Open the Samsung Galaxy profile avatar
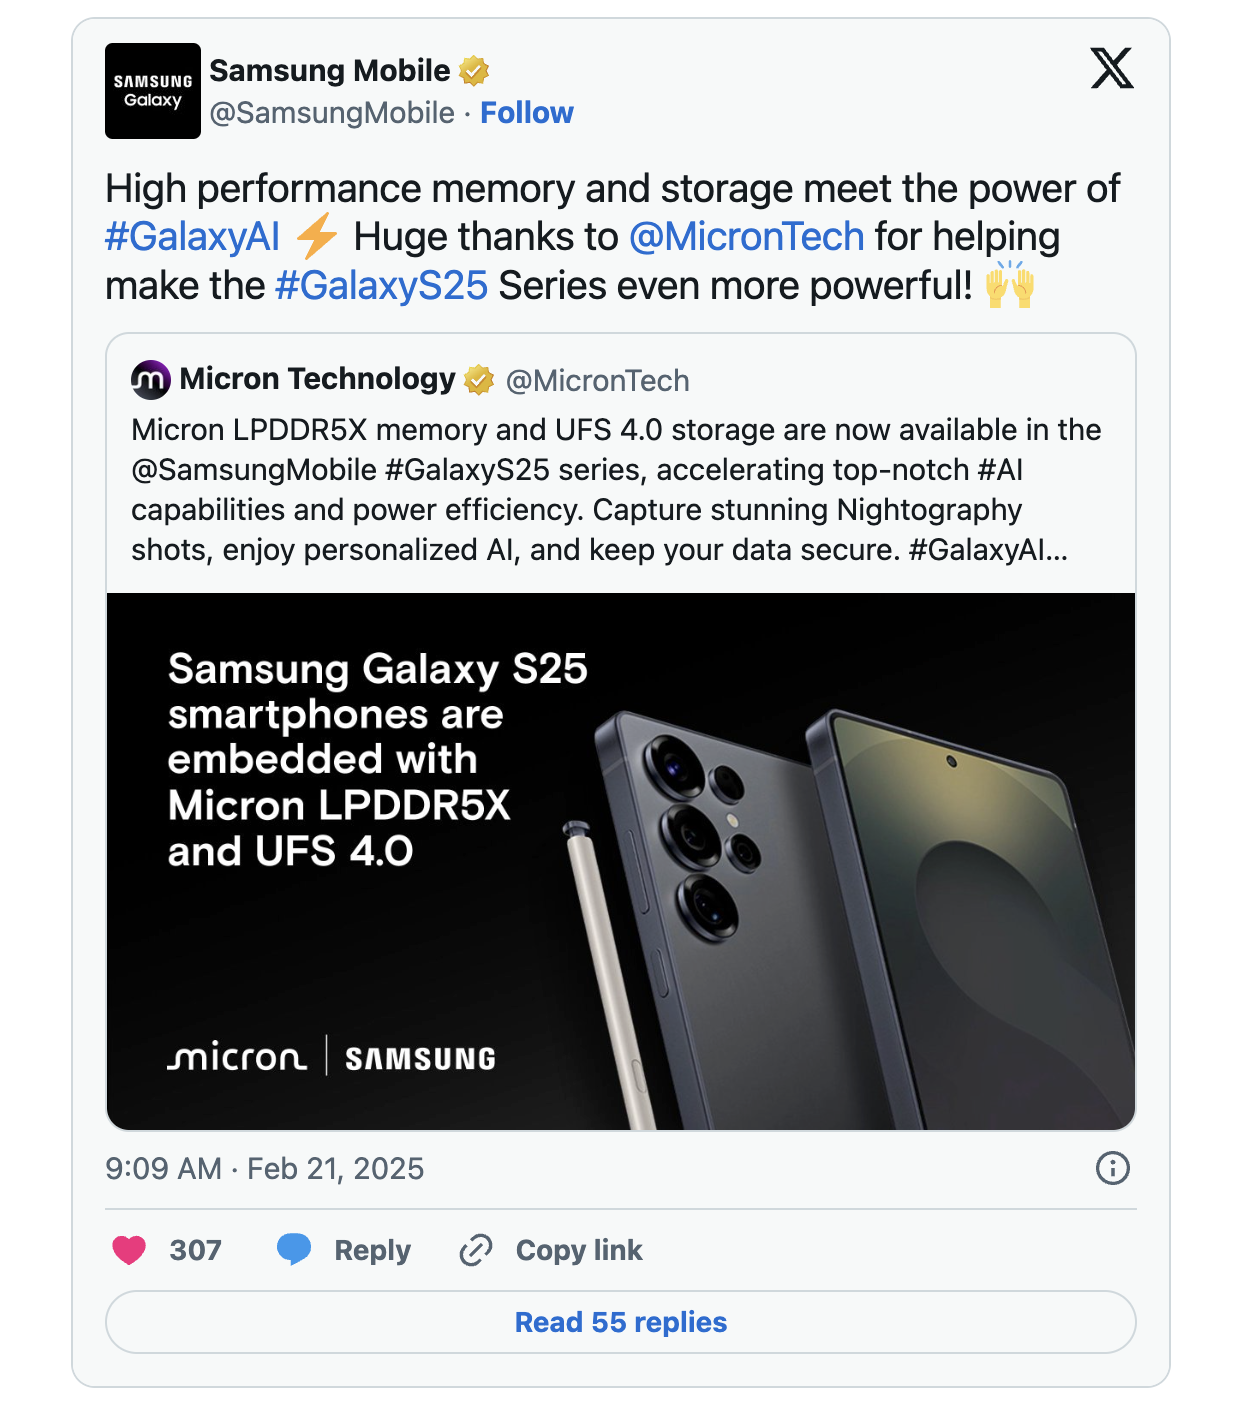This screenshot has width=1242, height=1404. tap(153, 91)
